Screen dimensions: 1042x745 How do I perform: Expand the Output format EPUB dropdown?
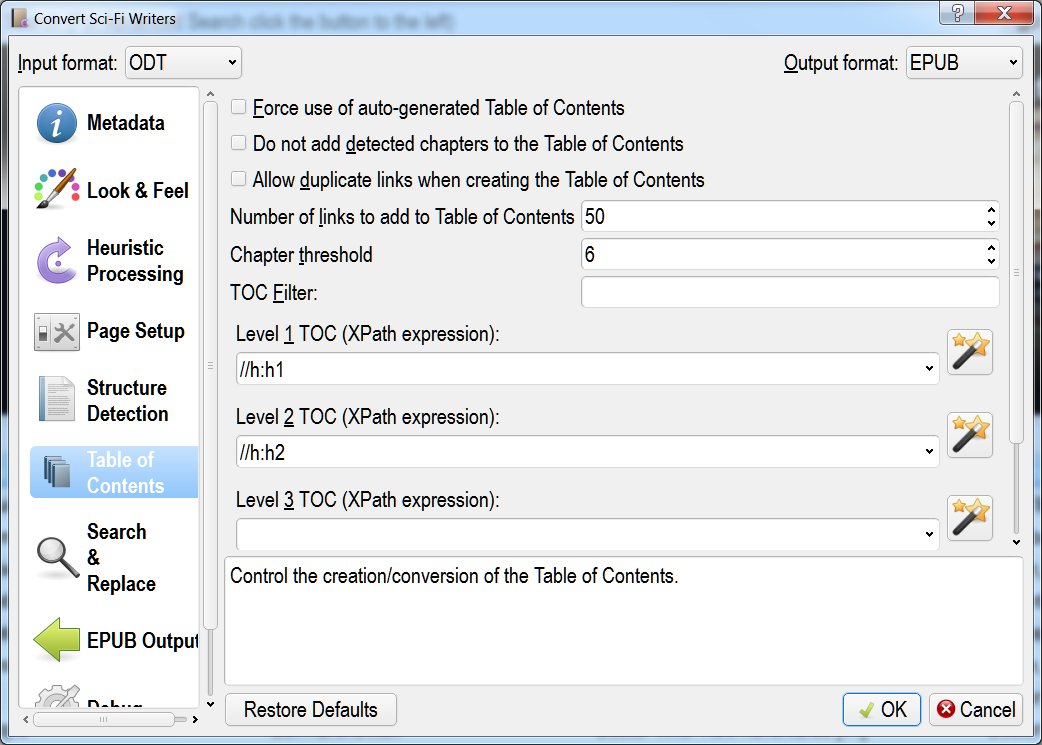point(964,63)
